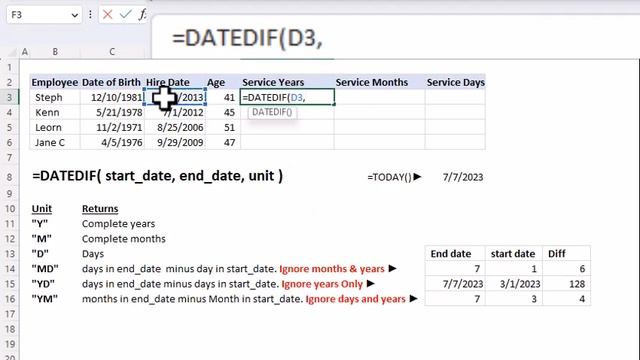Select column B header
The image size is (640, 360).
click(55, 52)
